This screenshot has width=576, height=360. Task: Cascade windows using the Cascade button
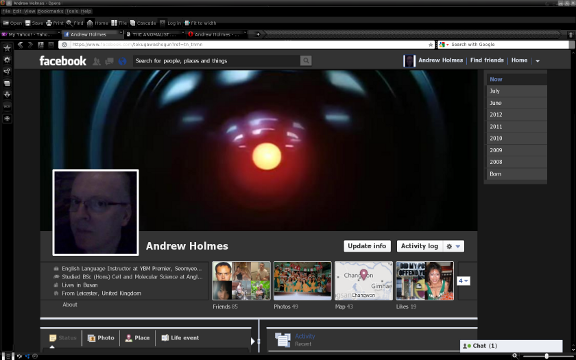tap(143, 23)
